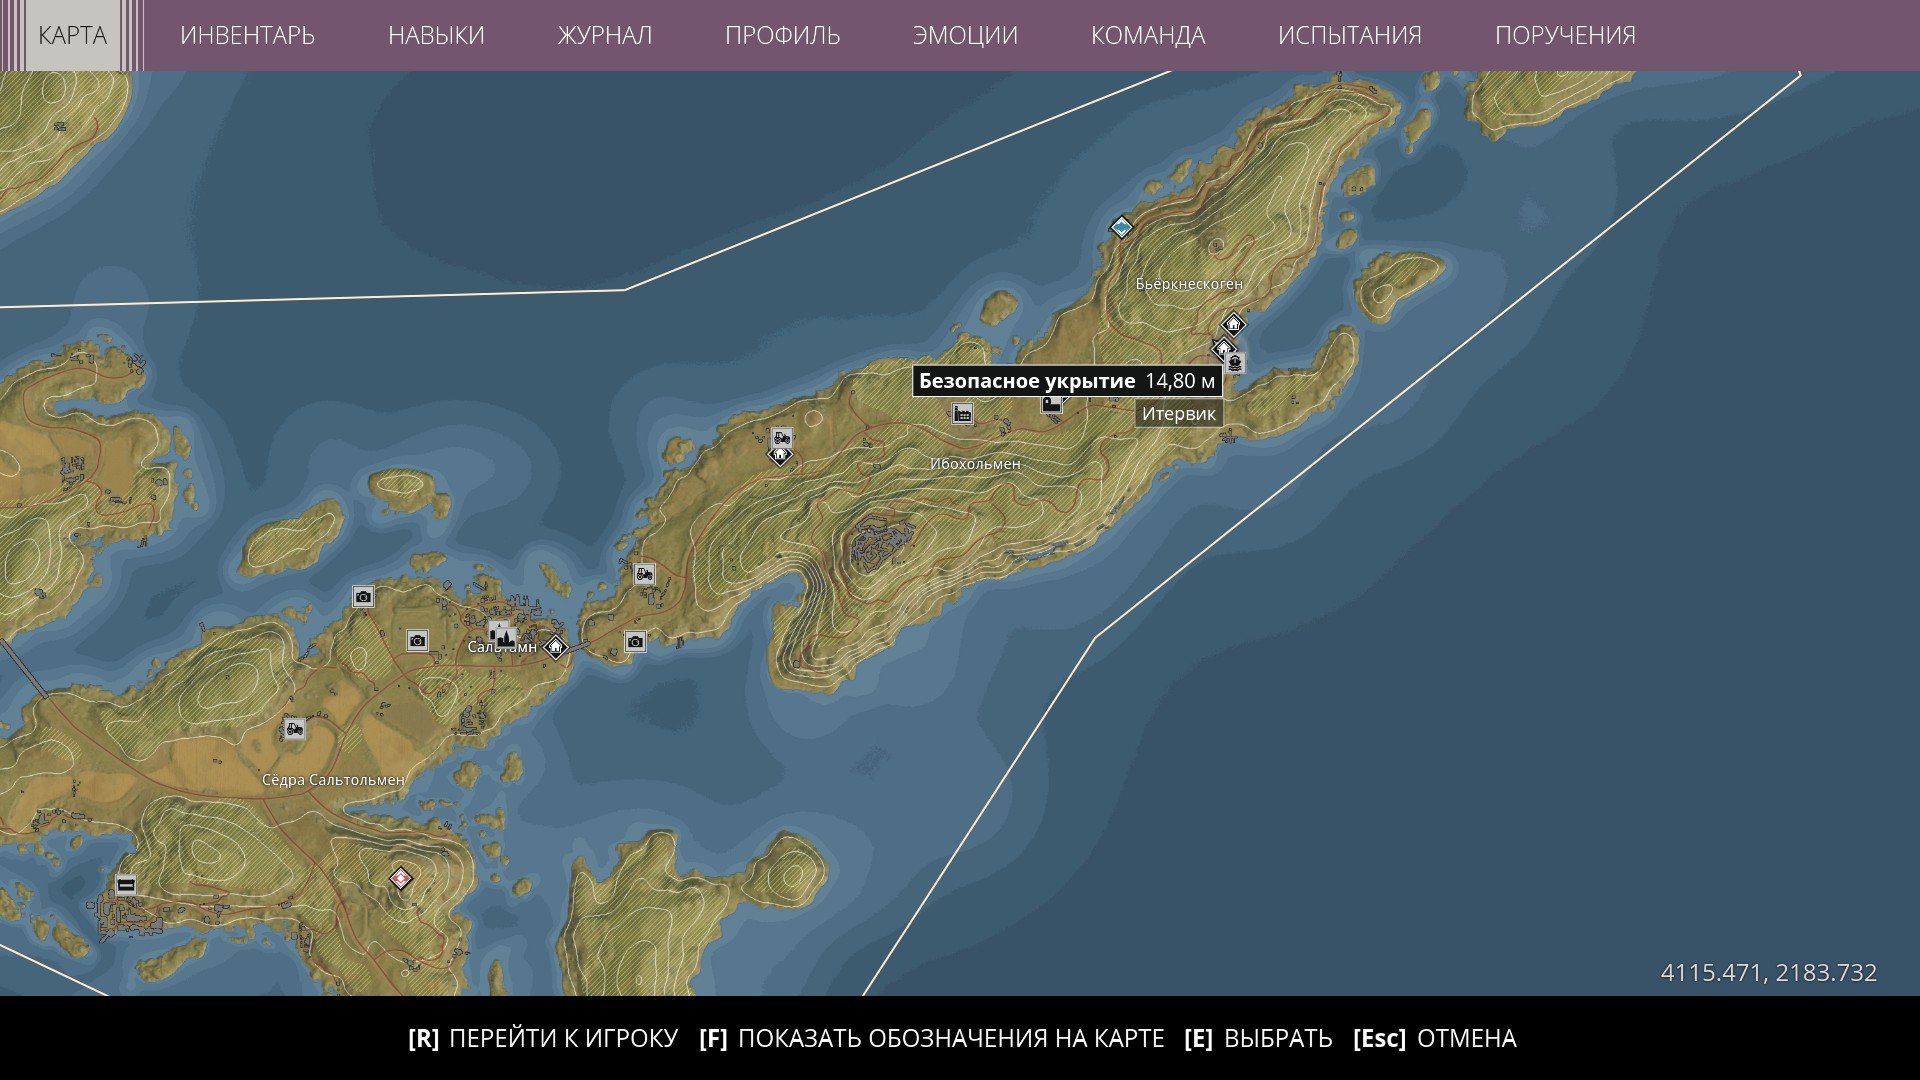Select the factory icon above Ибохольмен
This screenshot has width=1920, height=1080.
[962, 413]
